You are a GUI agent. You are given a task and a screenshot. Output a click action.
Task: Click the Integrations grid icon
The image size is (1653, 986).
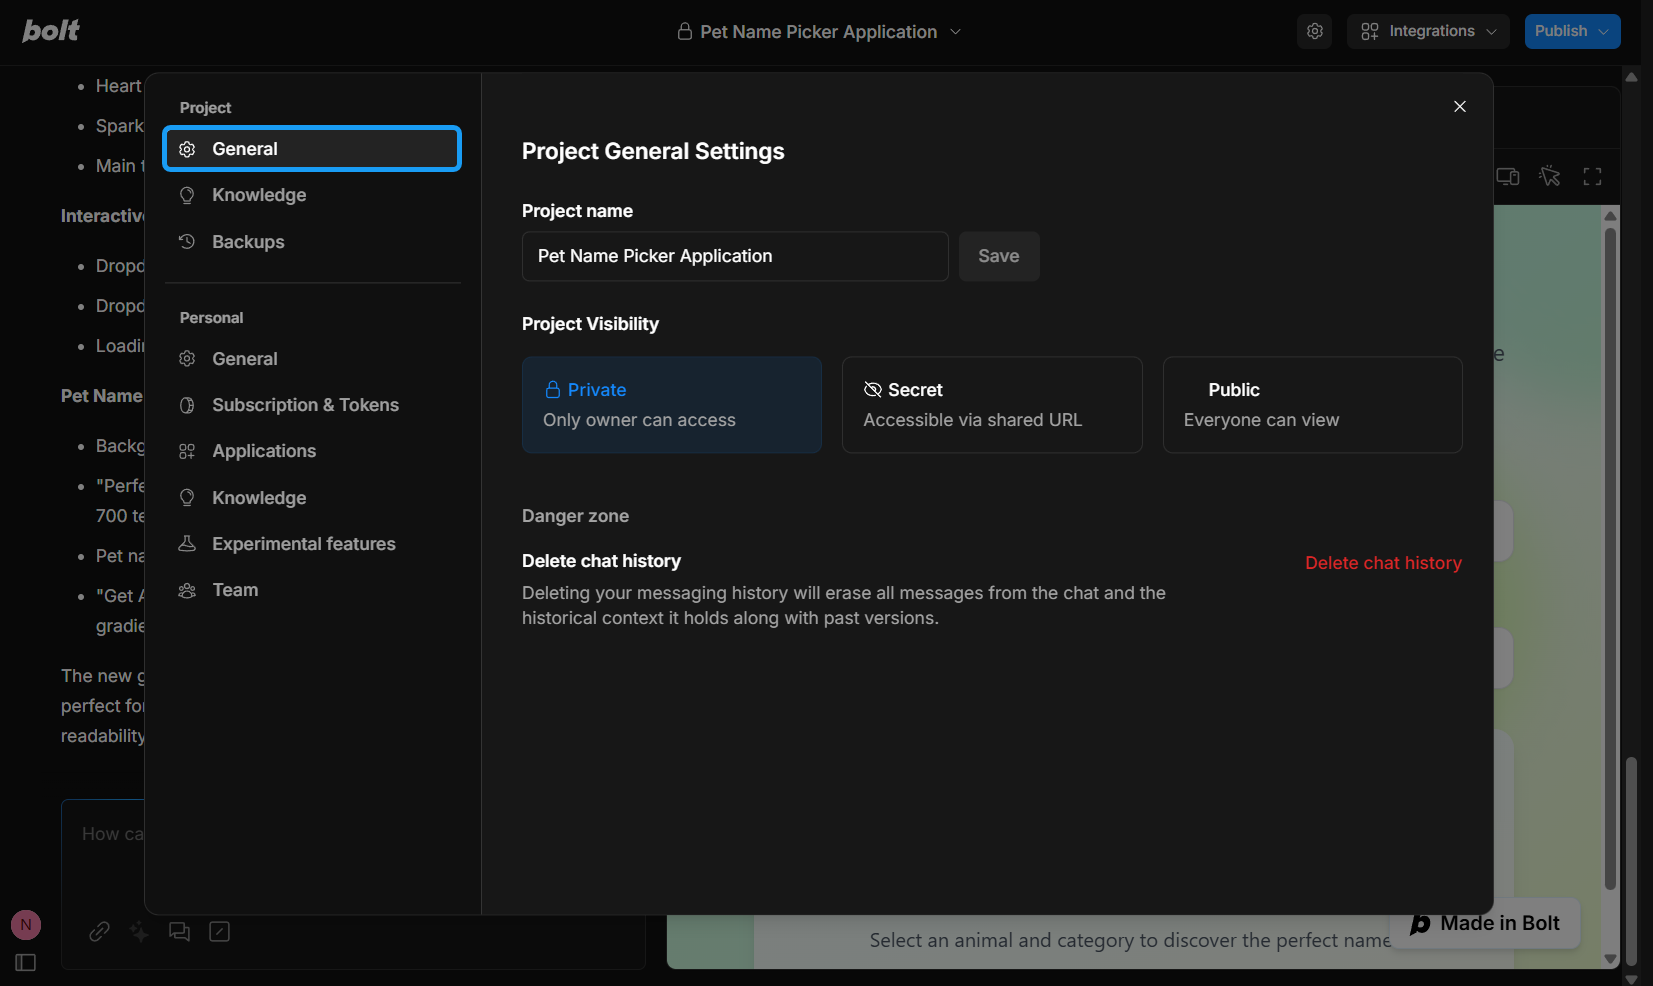click(x=1370, y=32)
